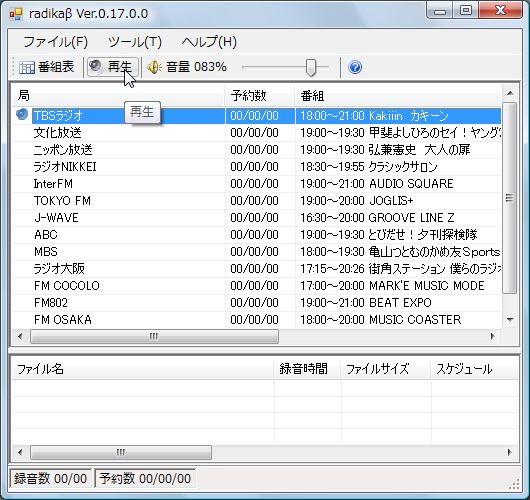
Task: Click the ファイルサイズ column header
Action: point(386,369)
